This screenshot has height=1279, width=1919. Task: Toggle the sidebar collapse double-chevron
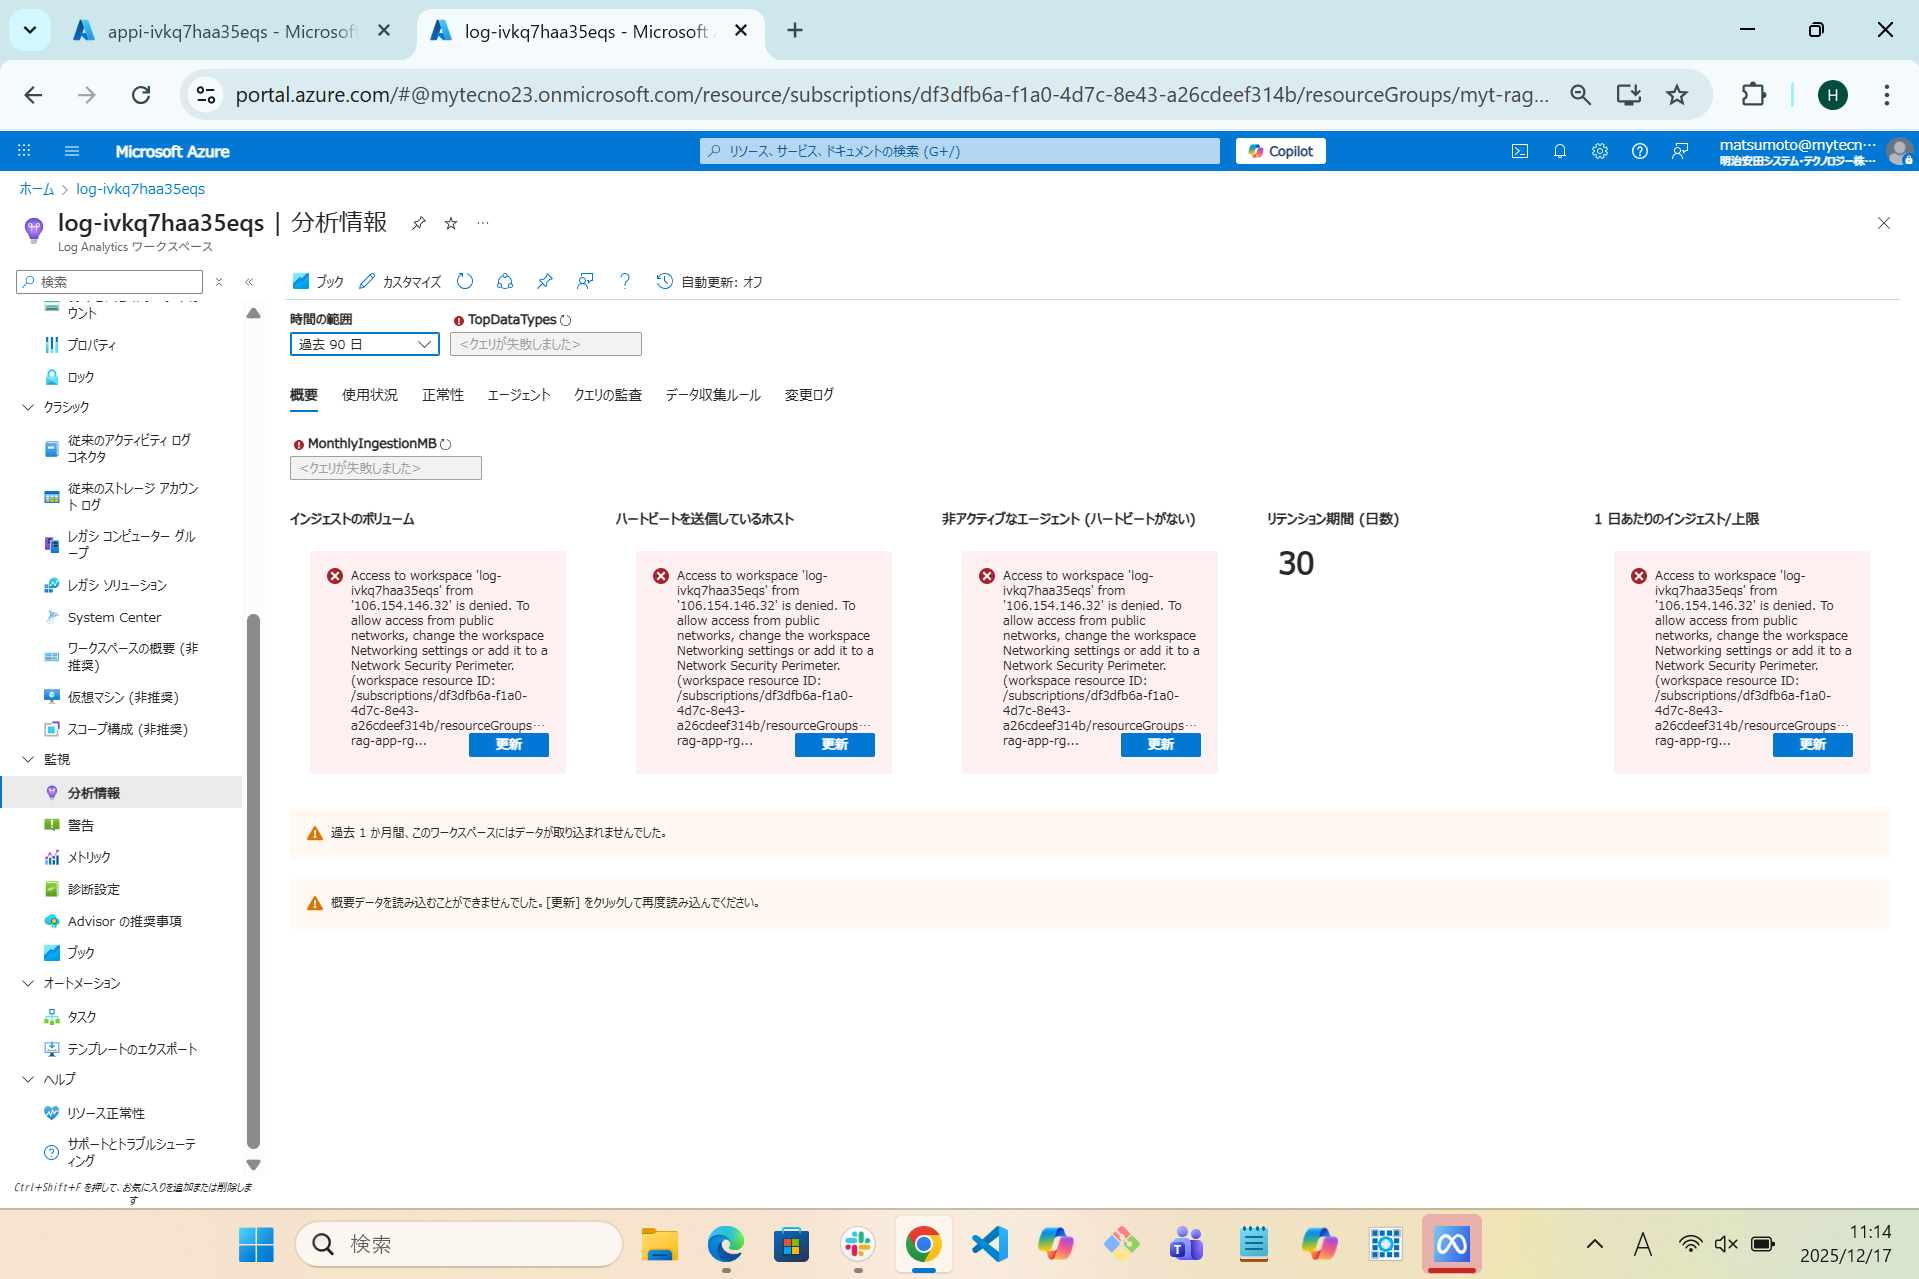(249, 282)
